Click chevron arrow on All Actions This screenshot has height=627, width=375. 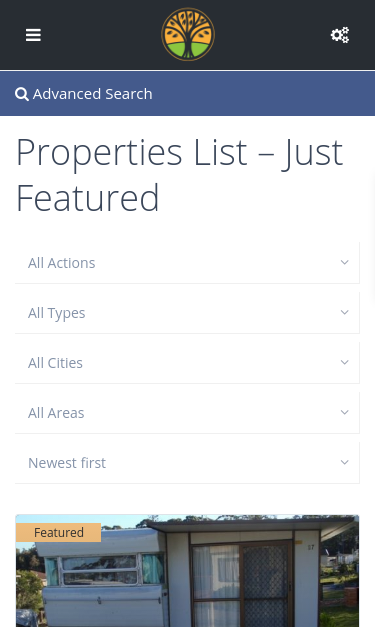point(344,263)
